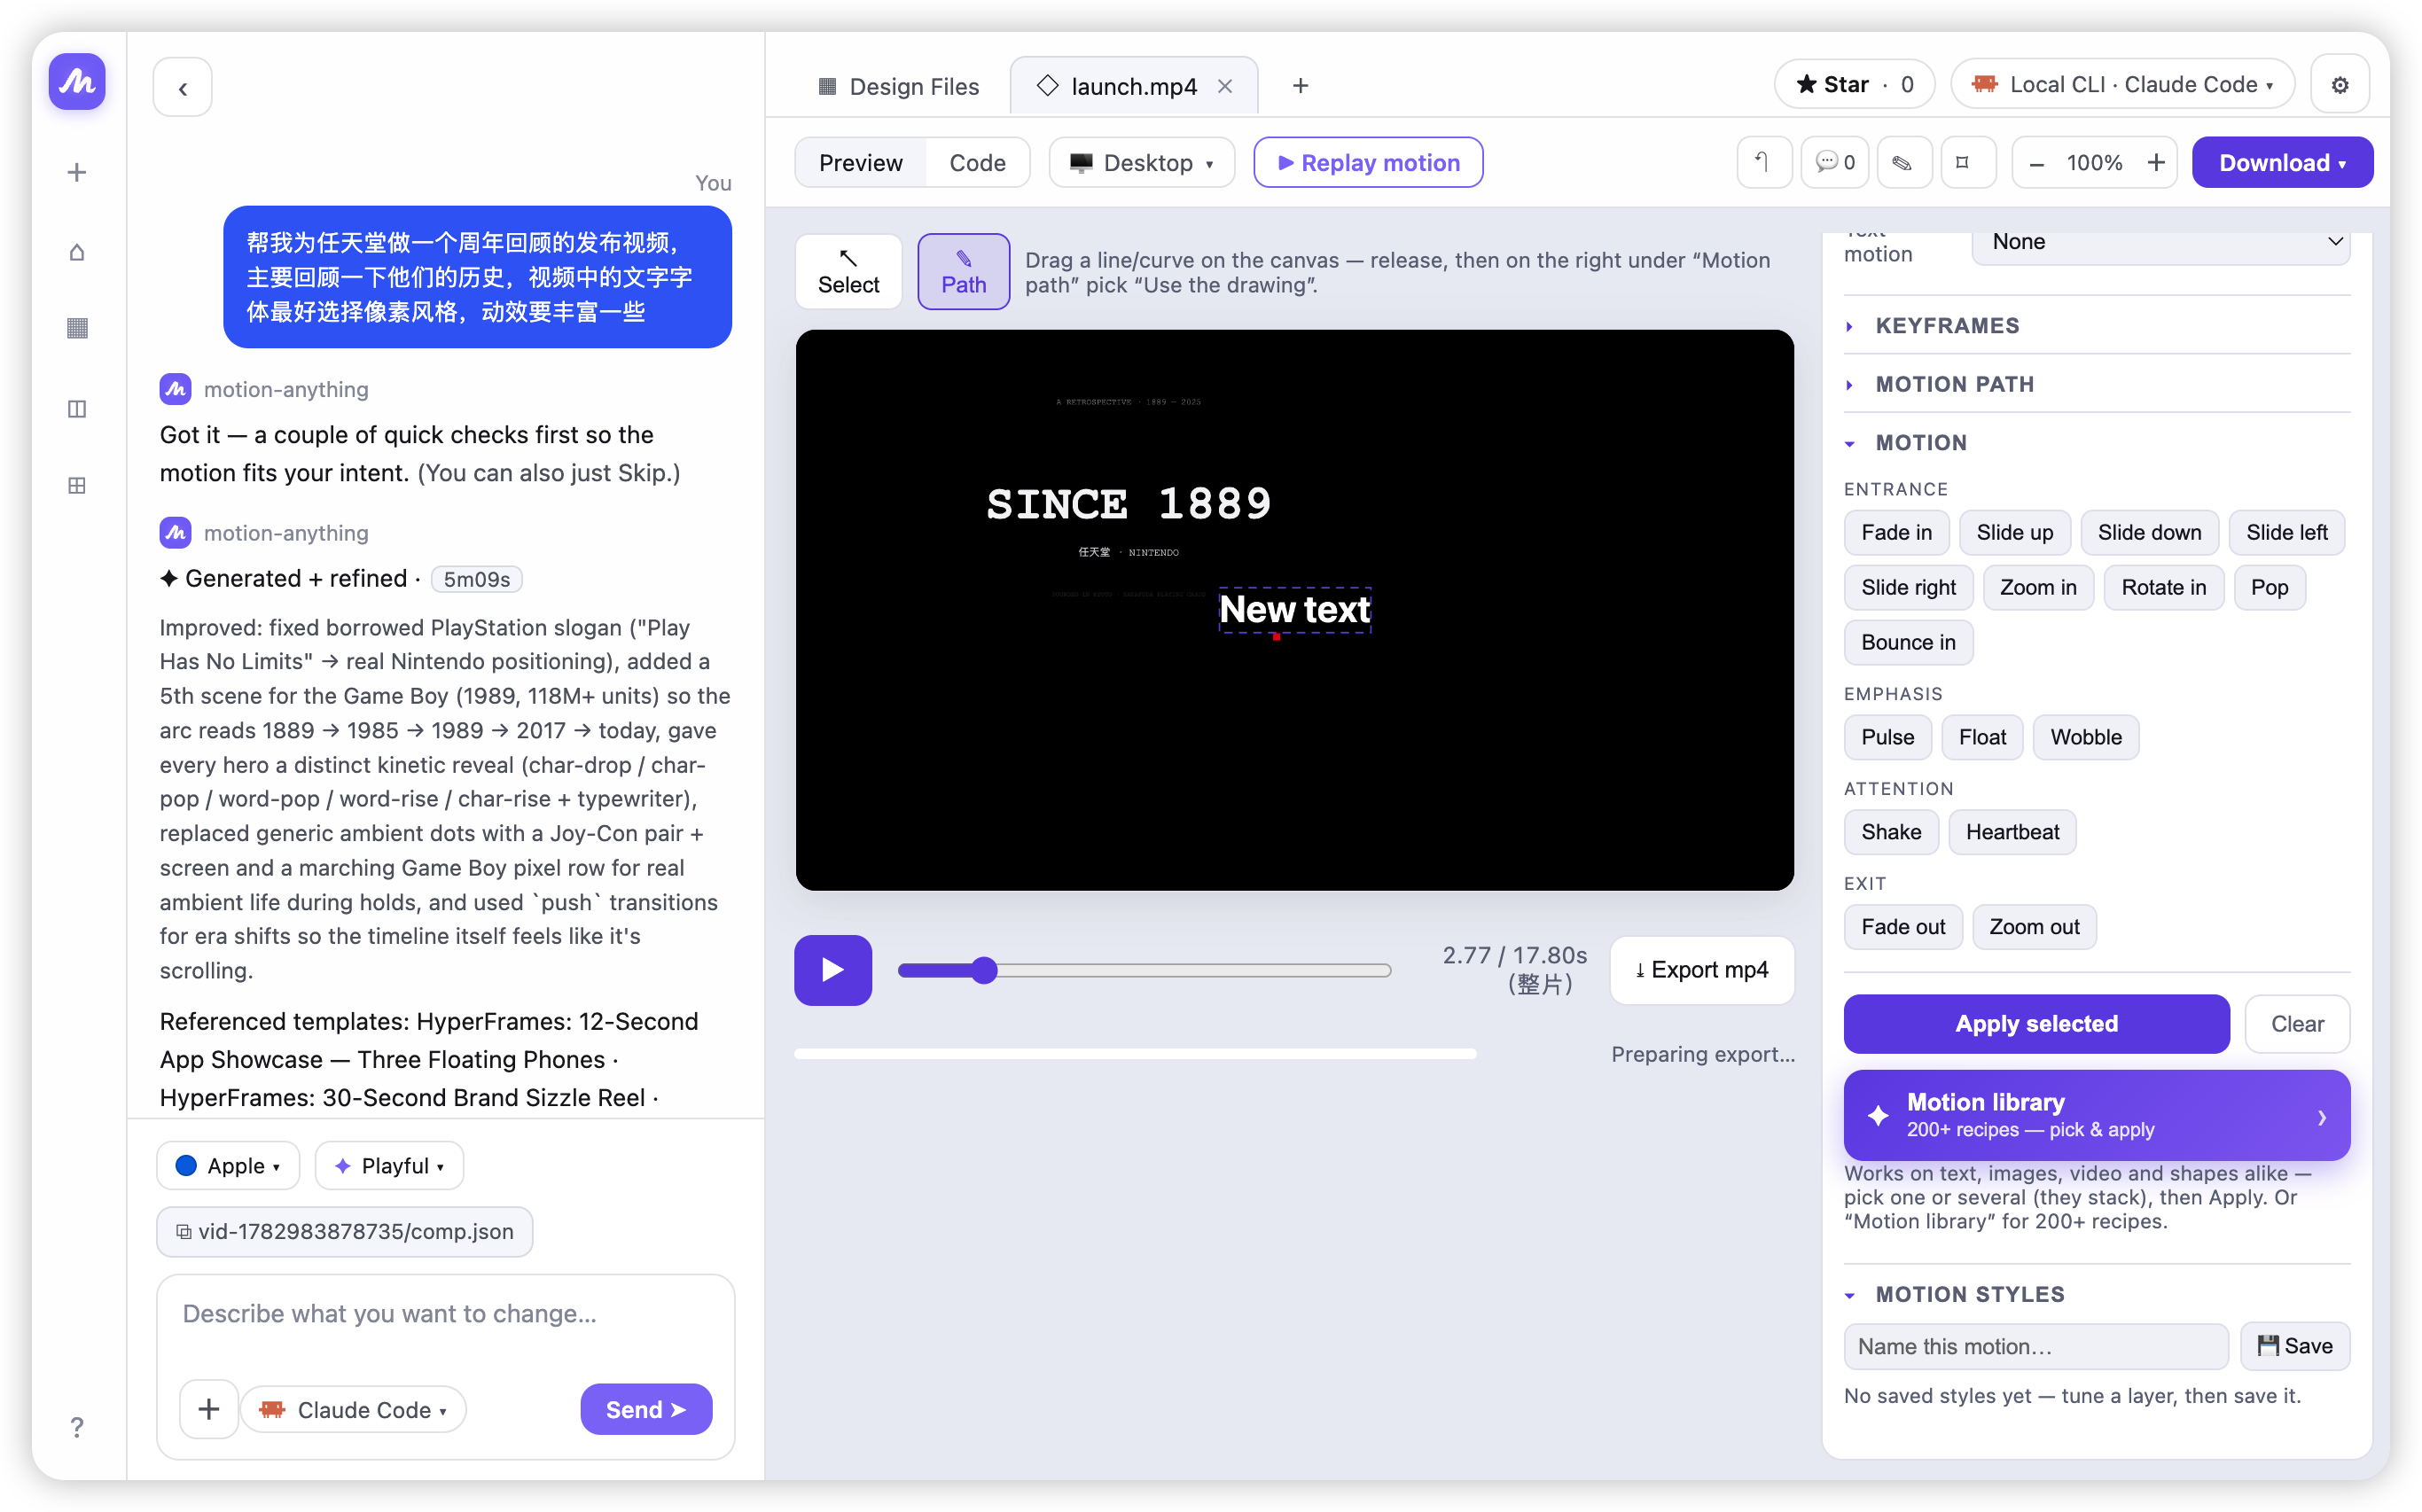
Task: Open the help question mark icon
Action: coord(77,1427)
